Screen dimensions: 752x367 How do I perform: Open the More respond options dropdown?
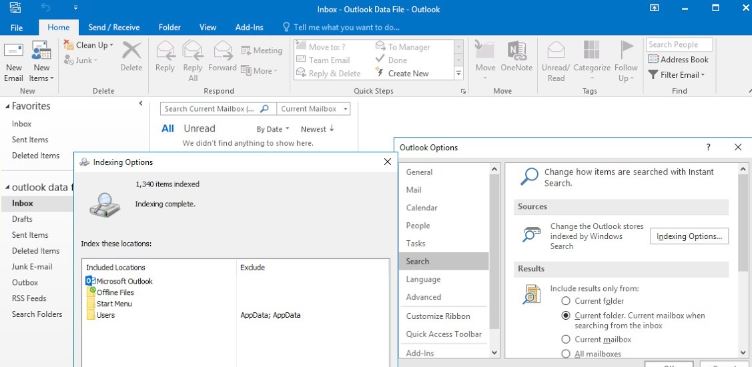click(259, 71)
